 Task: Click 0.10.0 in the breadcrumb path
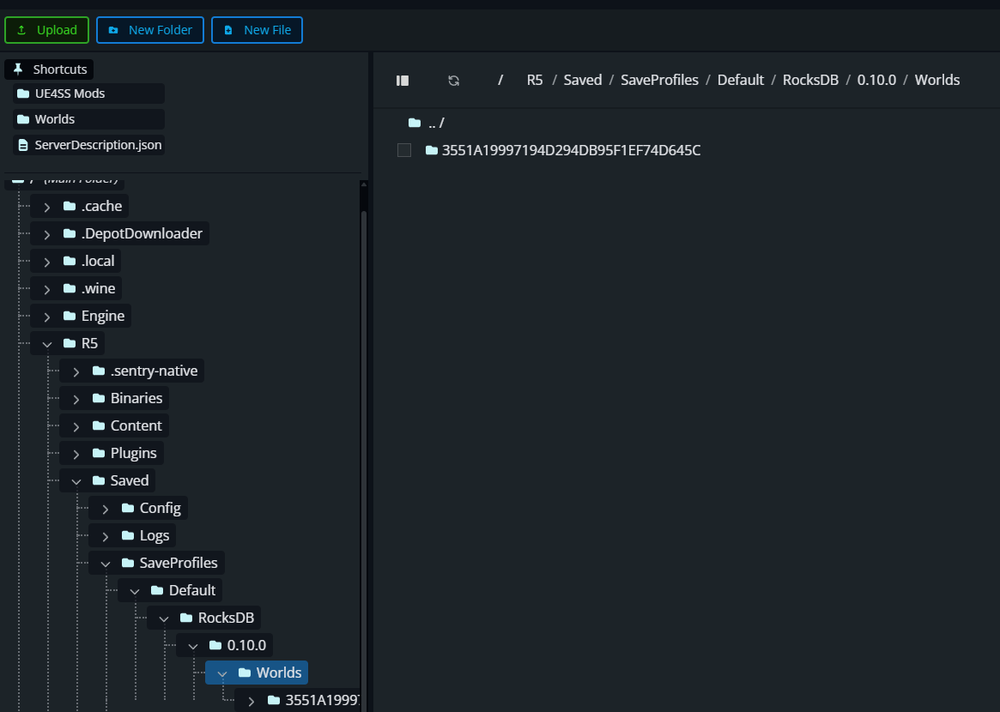pyautogui.click(x=876, y=79)
